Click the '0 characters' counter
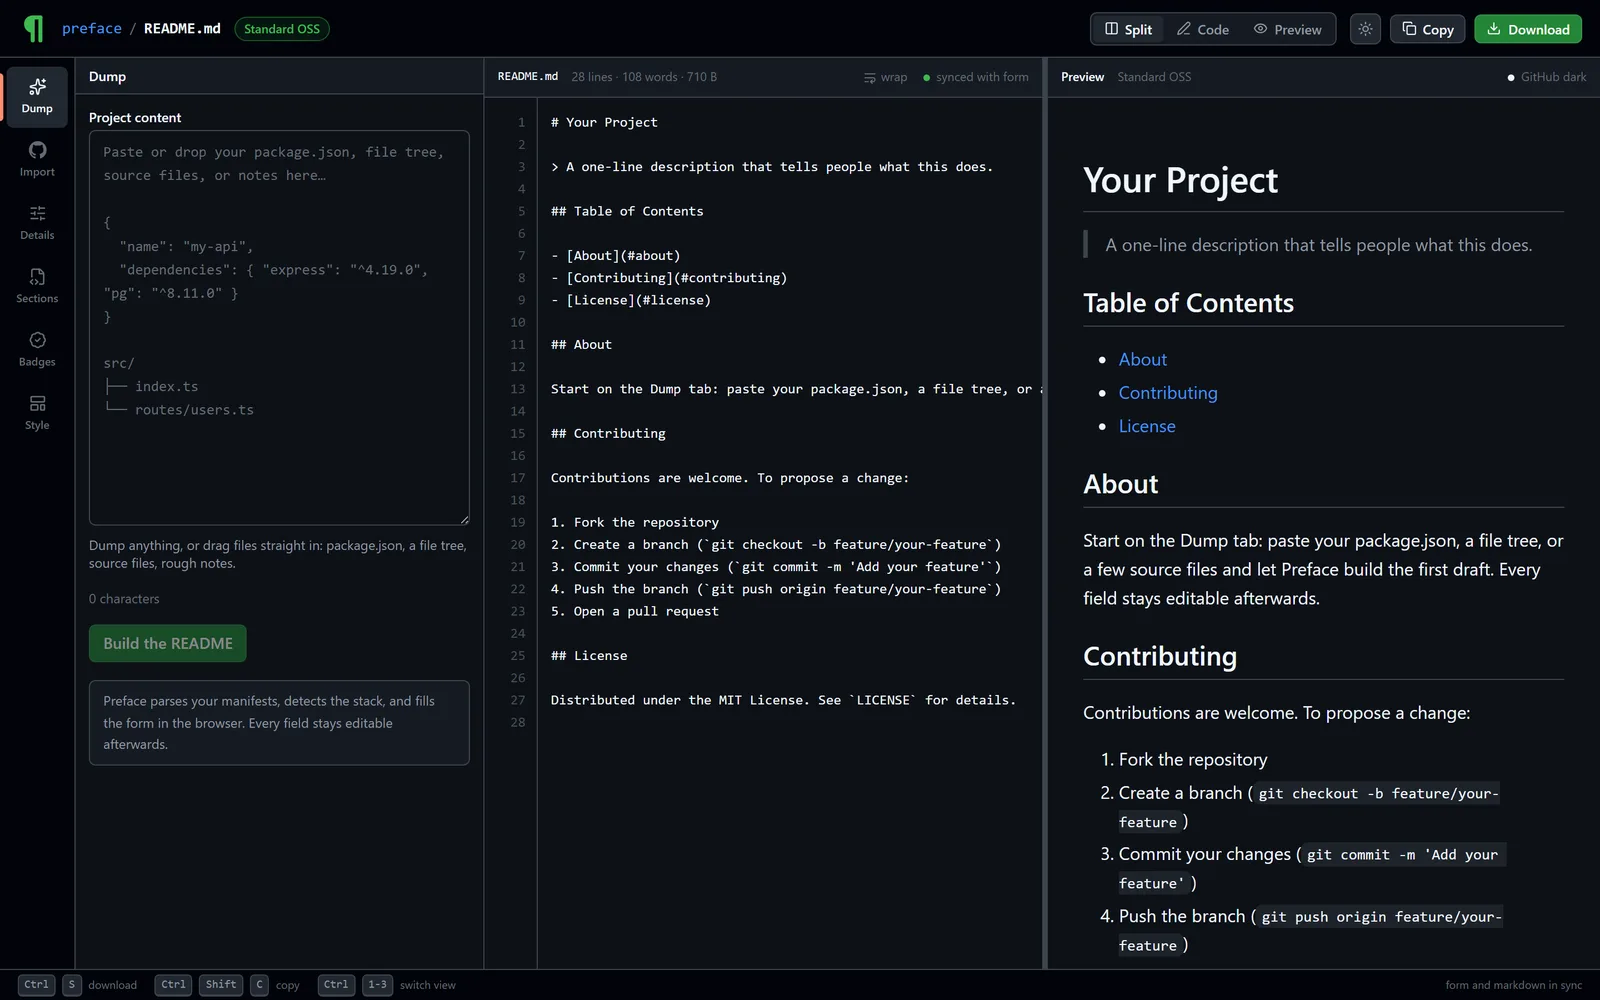1600x1000 pixels. [124, 599]
